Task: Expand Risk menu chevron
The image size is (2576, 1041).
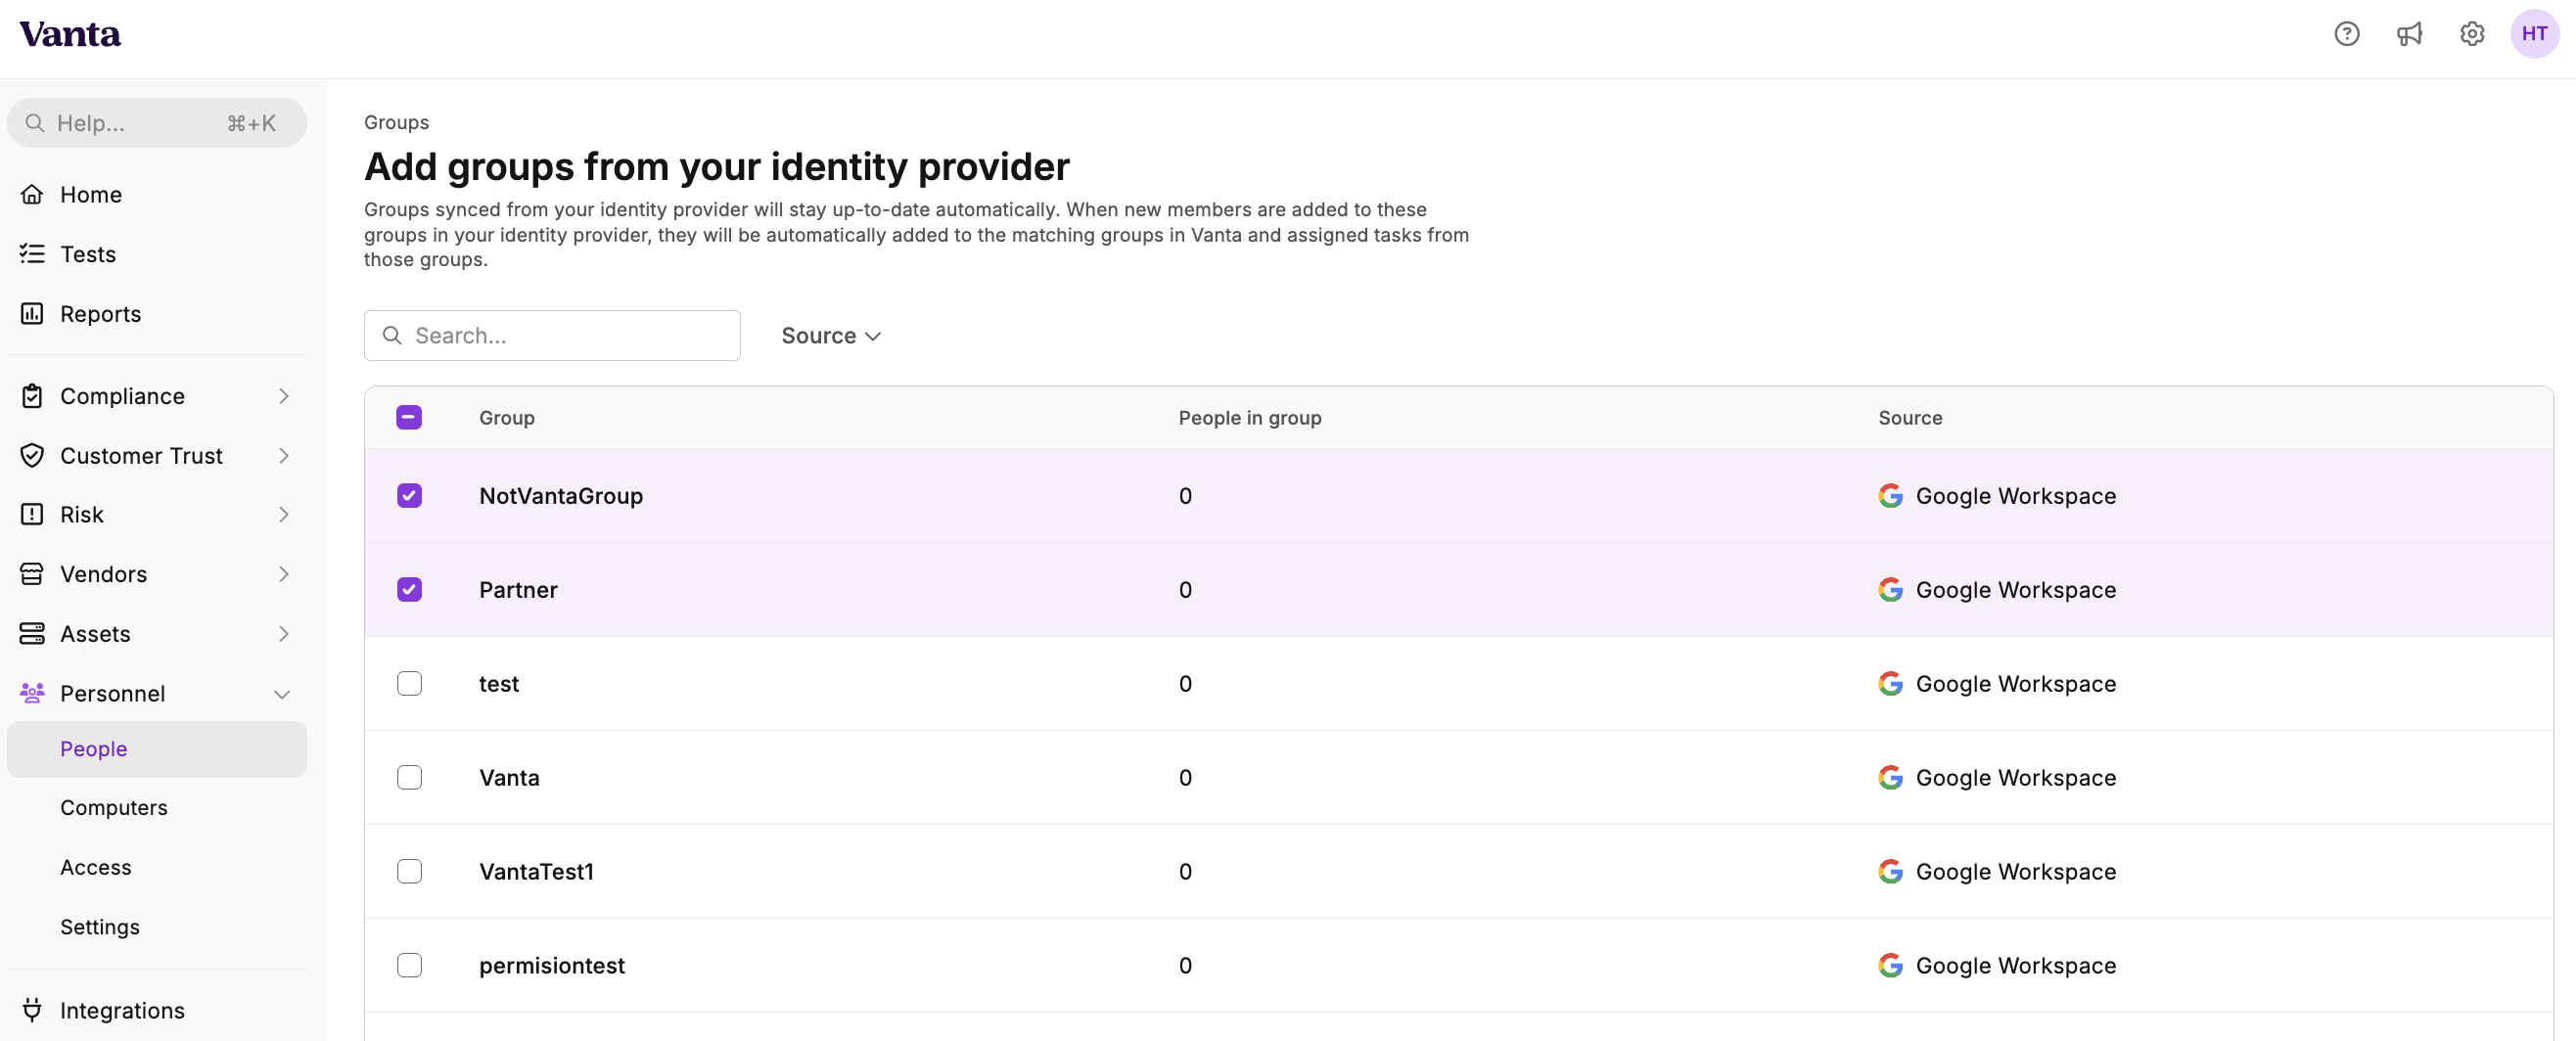Action: click(284, 514)
